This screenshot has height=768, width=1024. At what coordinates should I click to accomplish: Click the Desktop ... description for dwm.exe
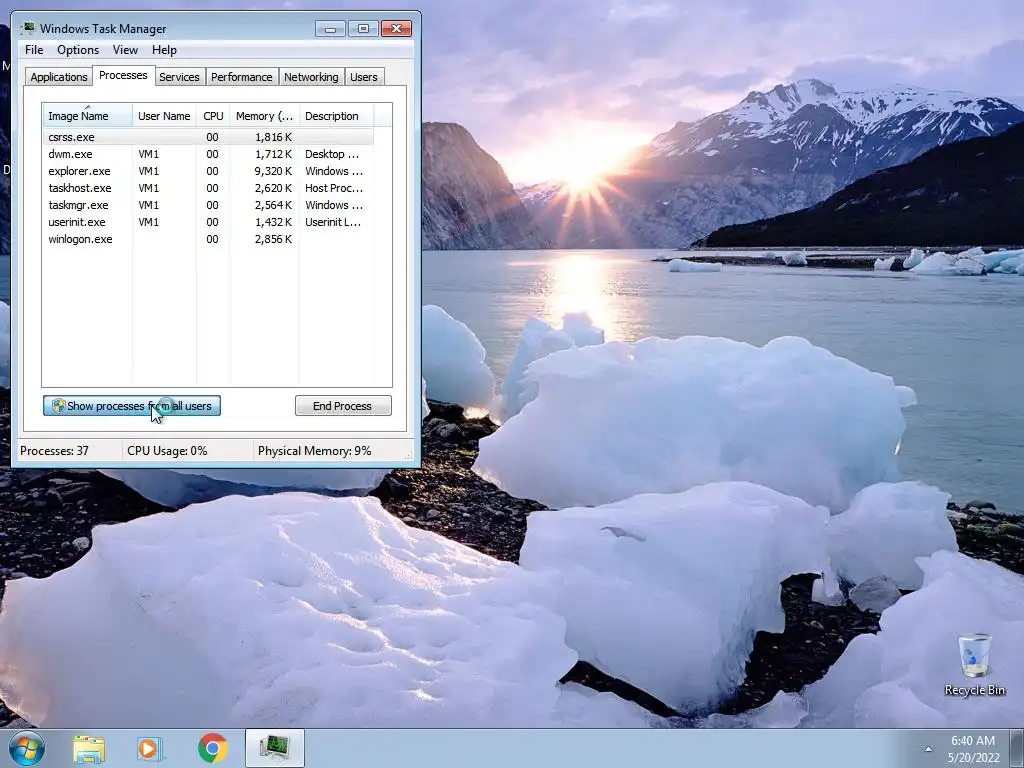[x=332, y=154]
